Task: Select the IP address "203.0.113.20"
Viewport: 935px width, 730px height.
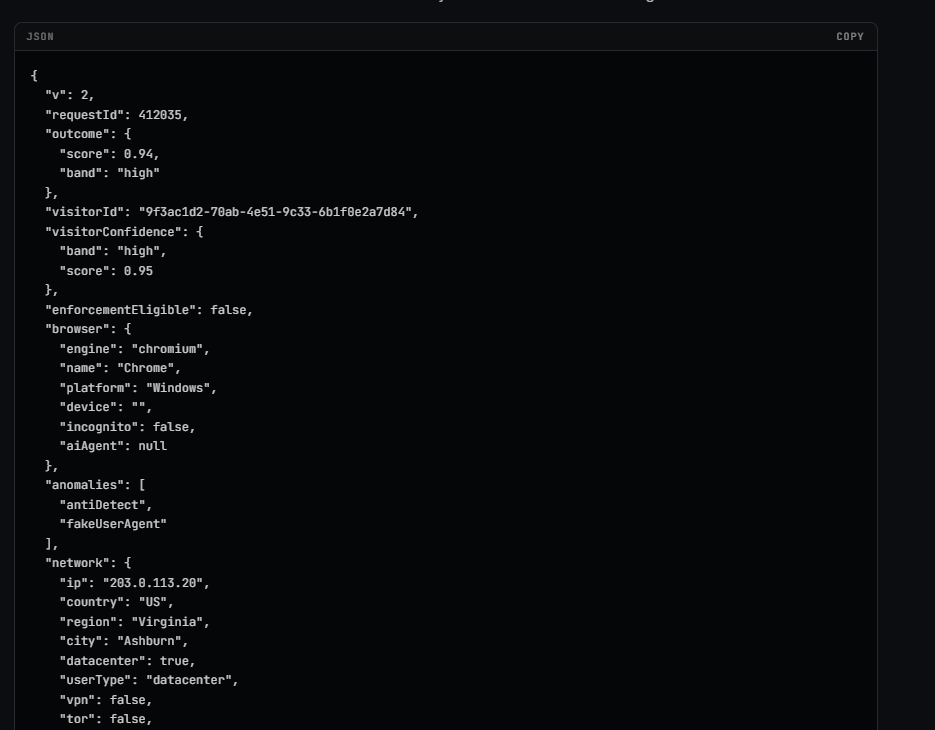Action: (x=153, y=583)
